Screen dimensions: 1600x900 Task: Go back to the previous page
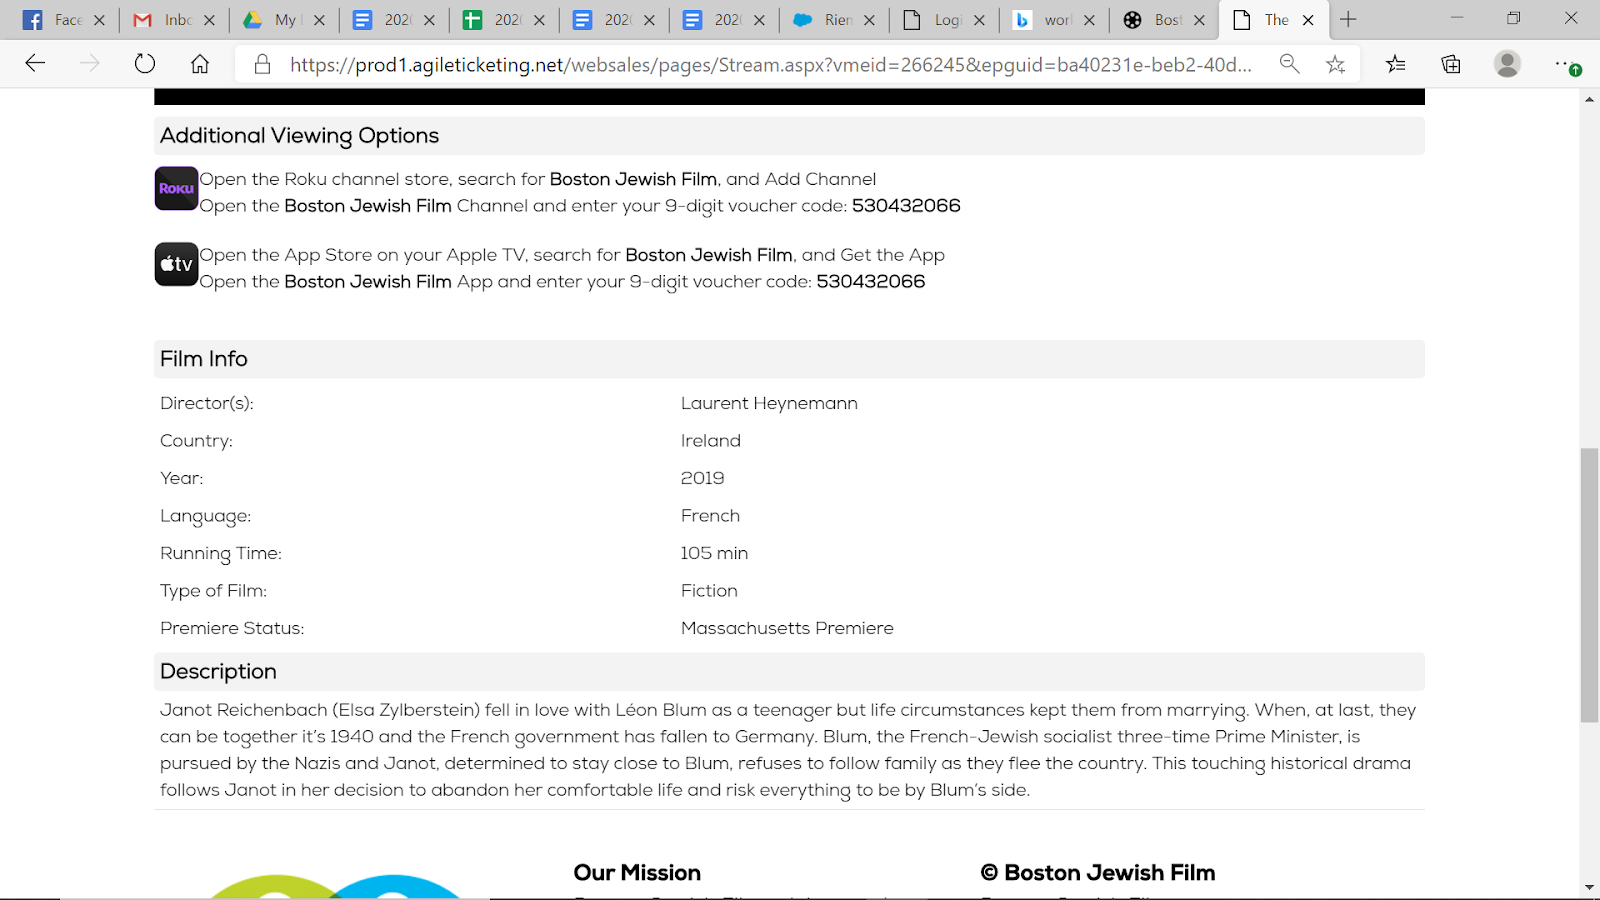click(x=35, y=64)
